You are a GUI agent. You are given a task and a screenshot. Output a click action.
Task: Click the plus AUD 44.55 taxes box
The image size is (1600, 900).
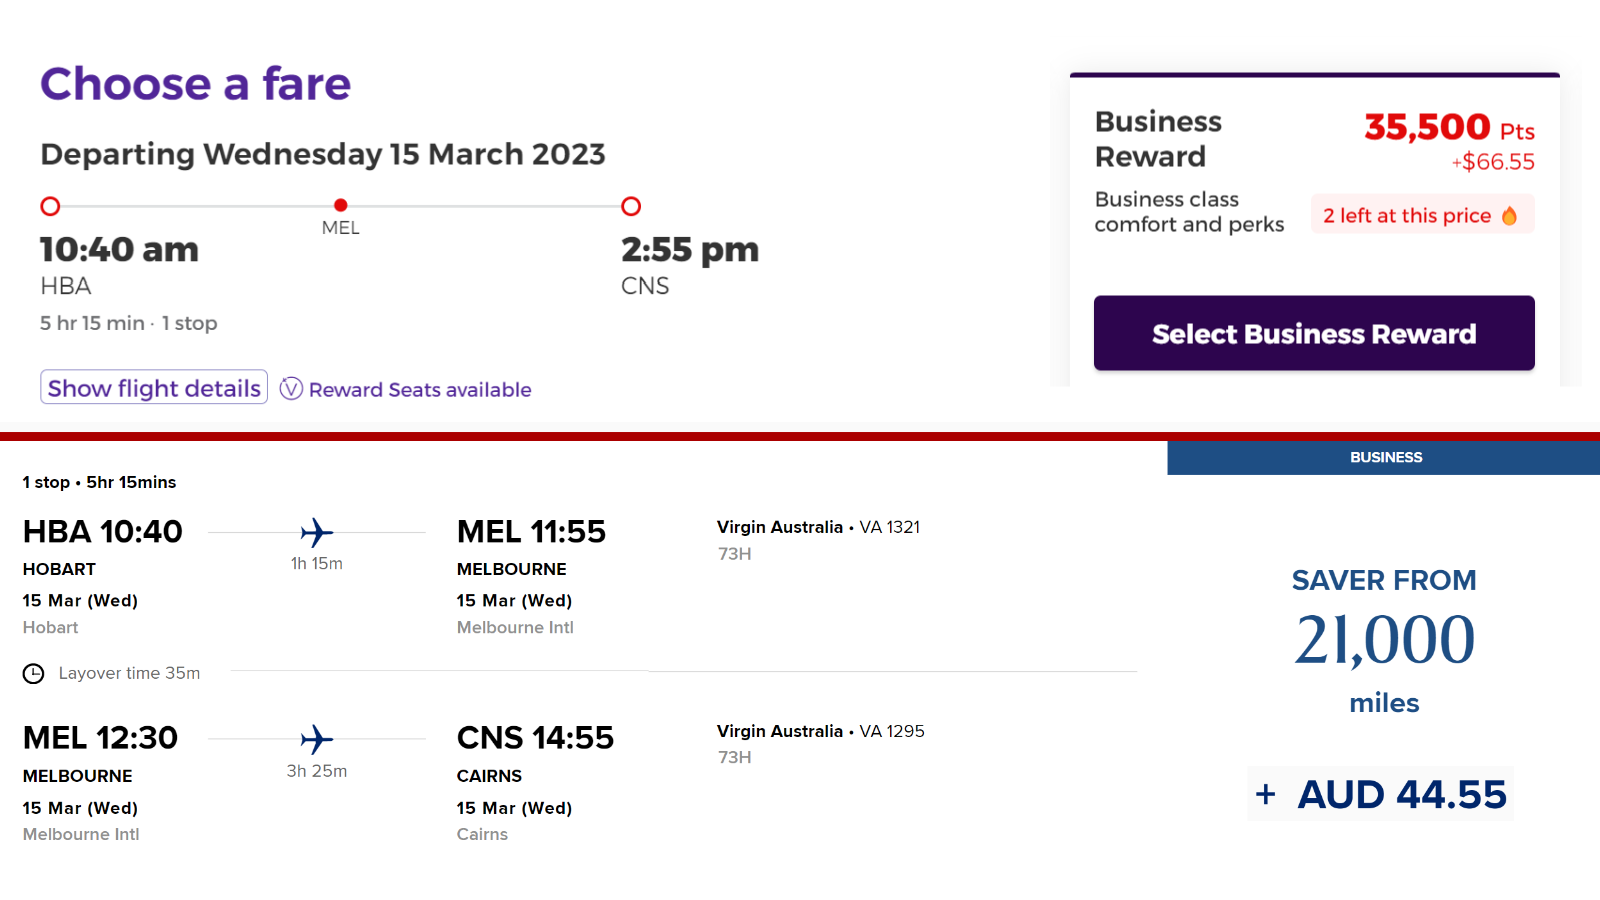pyautogui.click(x=1381, y=794)
